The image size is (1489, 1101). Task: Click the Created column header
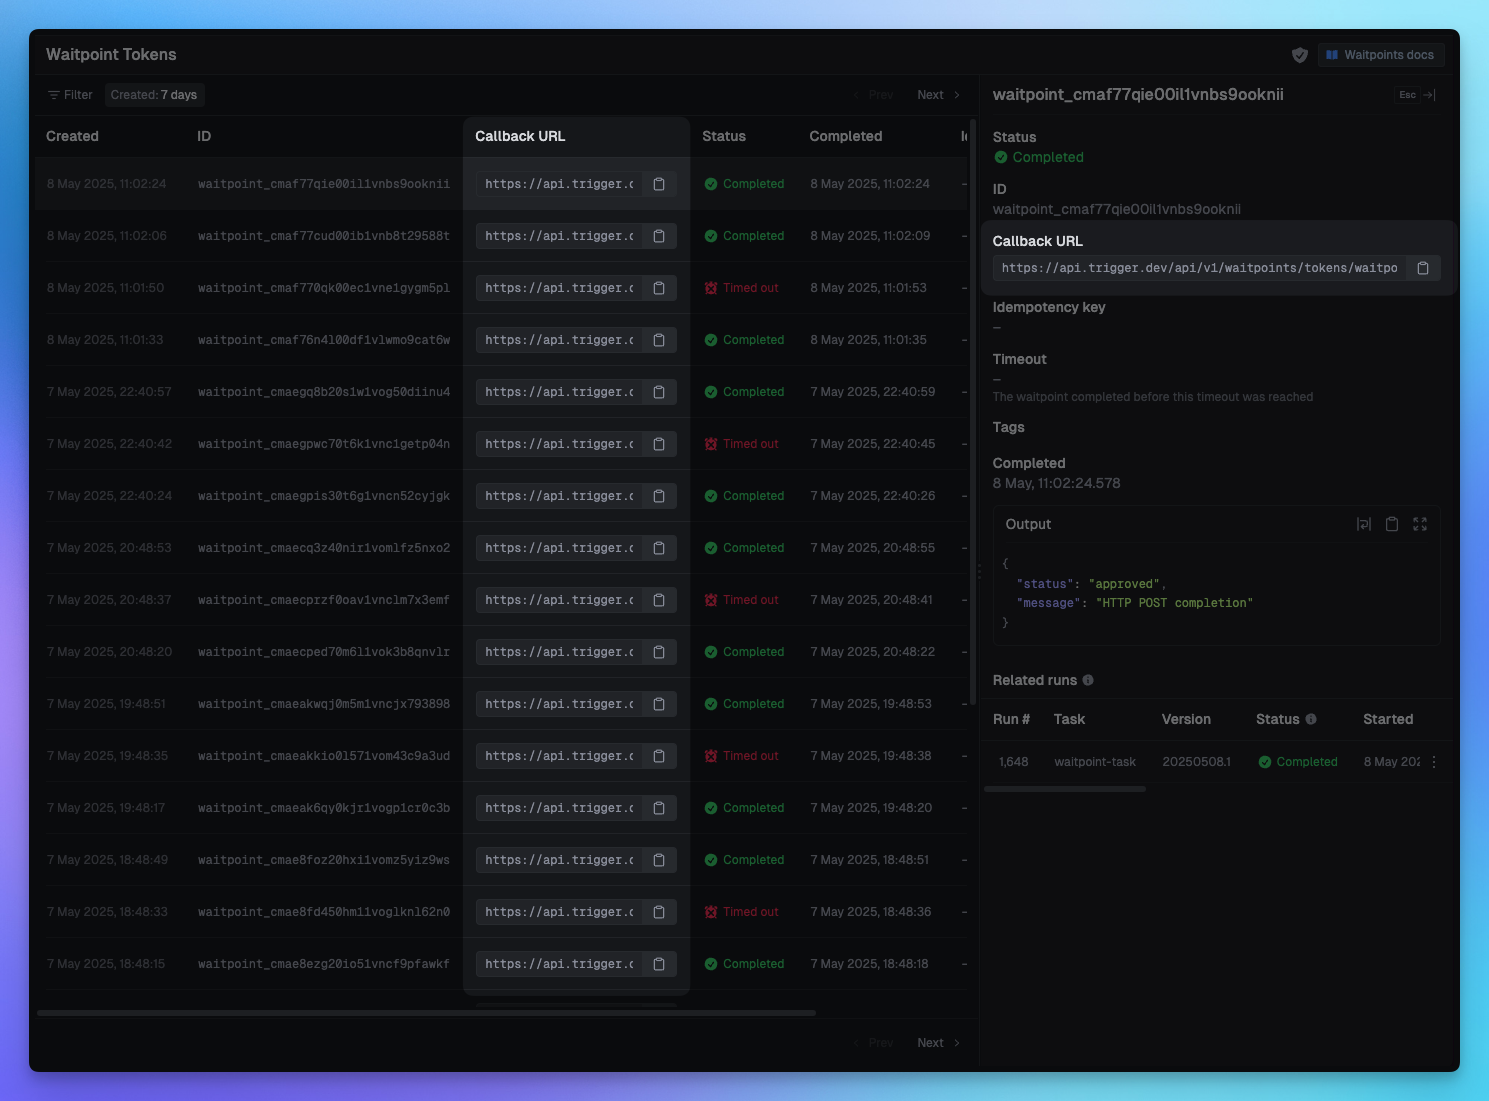click(72, 136)
